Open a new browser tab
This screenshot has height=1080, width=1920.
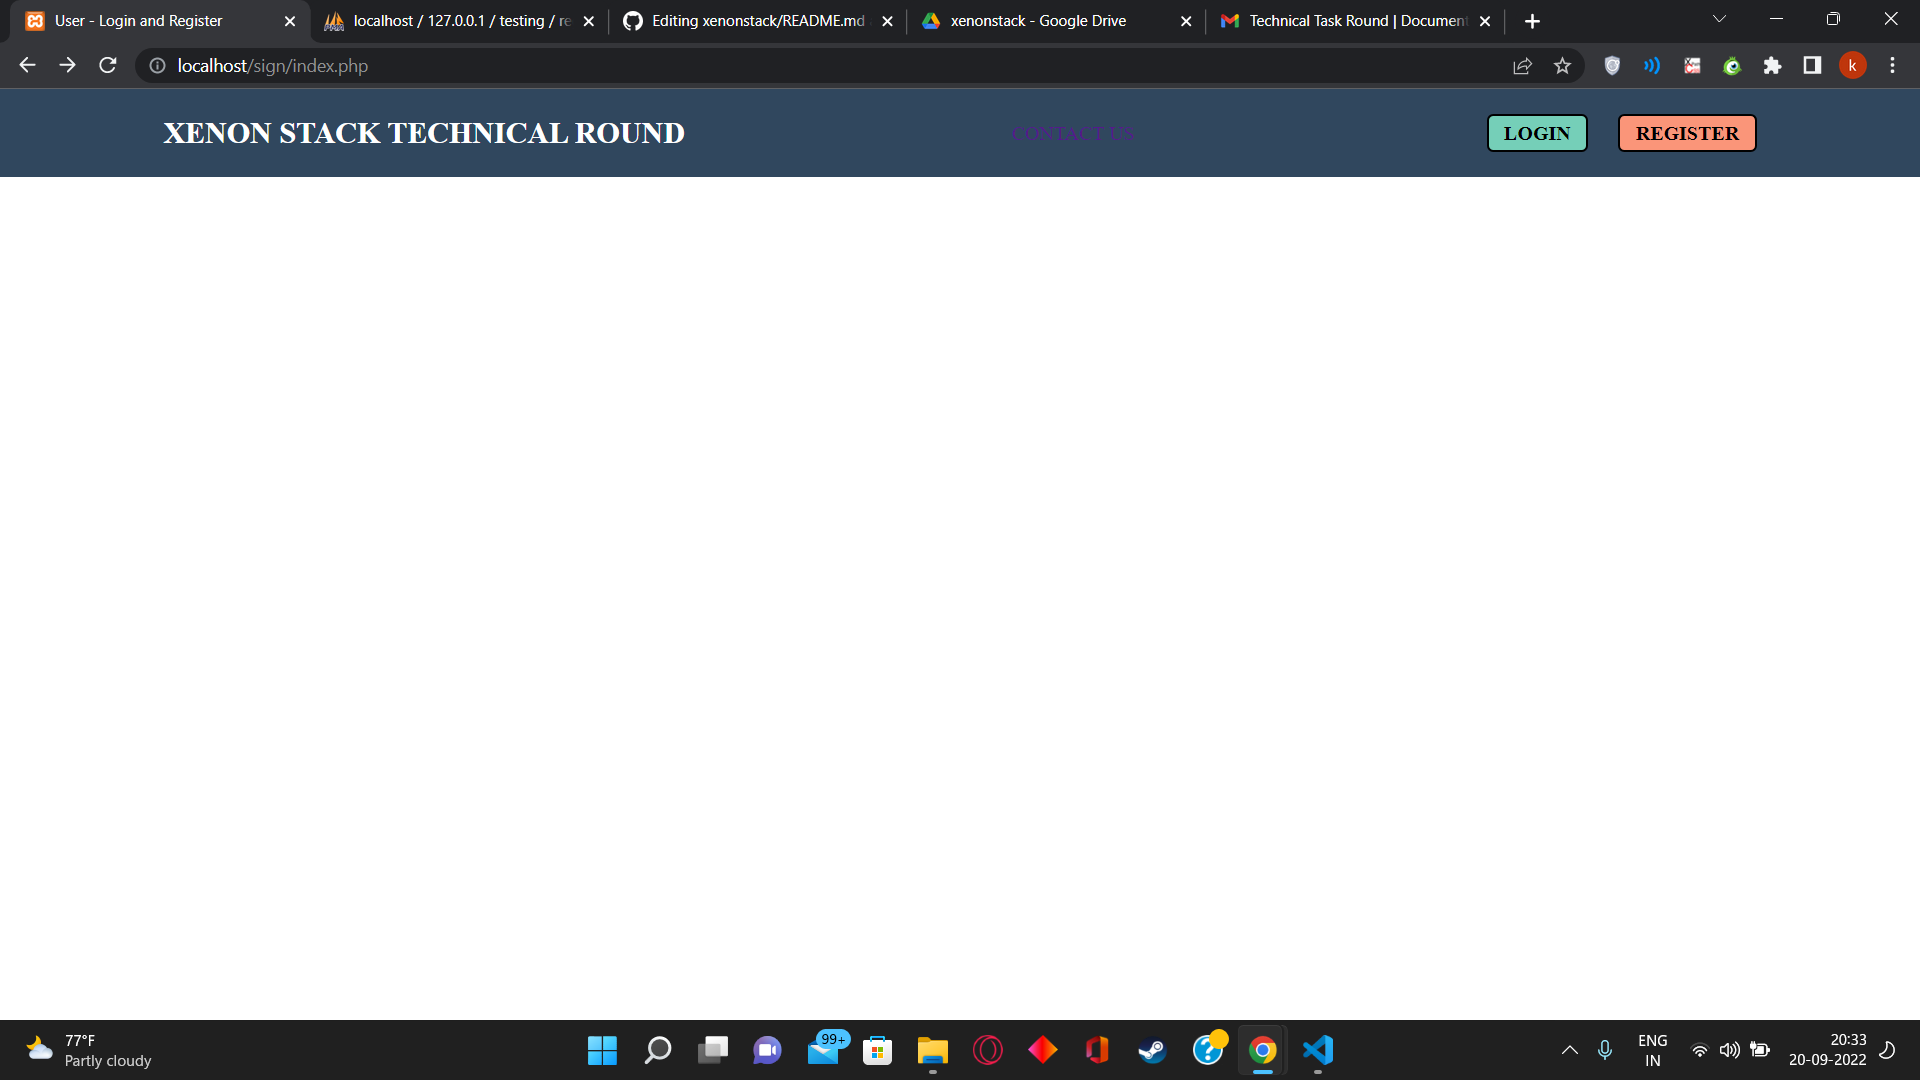point(1532,21)
